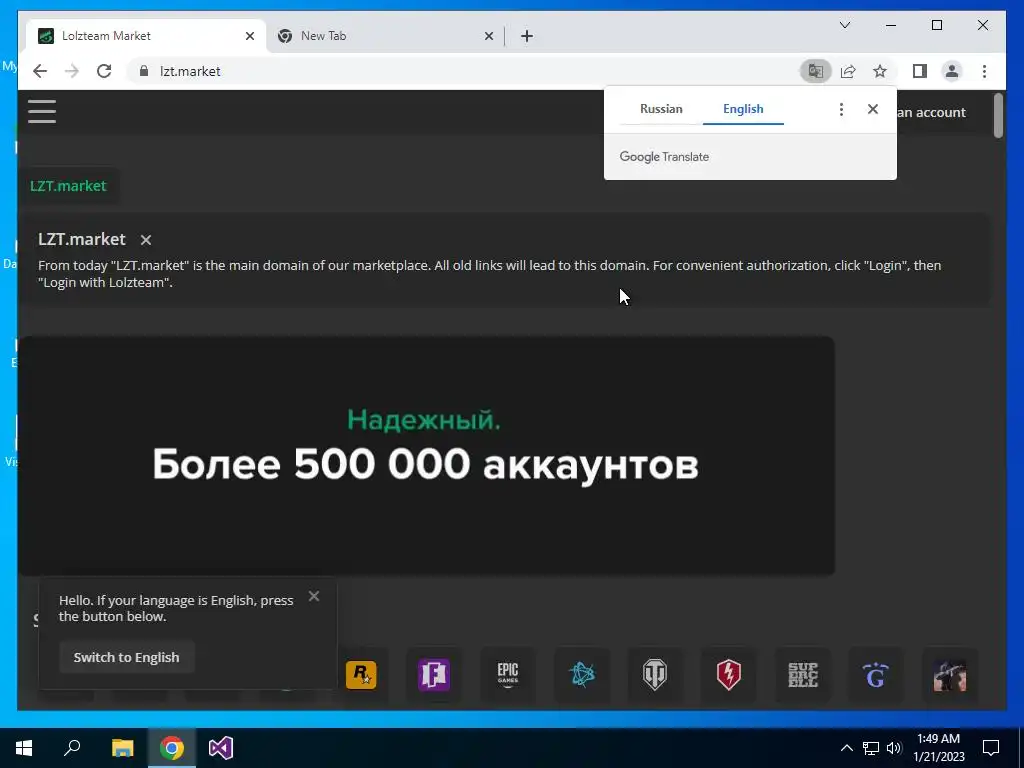Show hidden system tray icons
This screenshot has width=1024, height=768.
tap(846, 748)
